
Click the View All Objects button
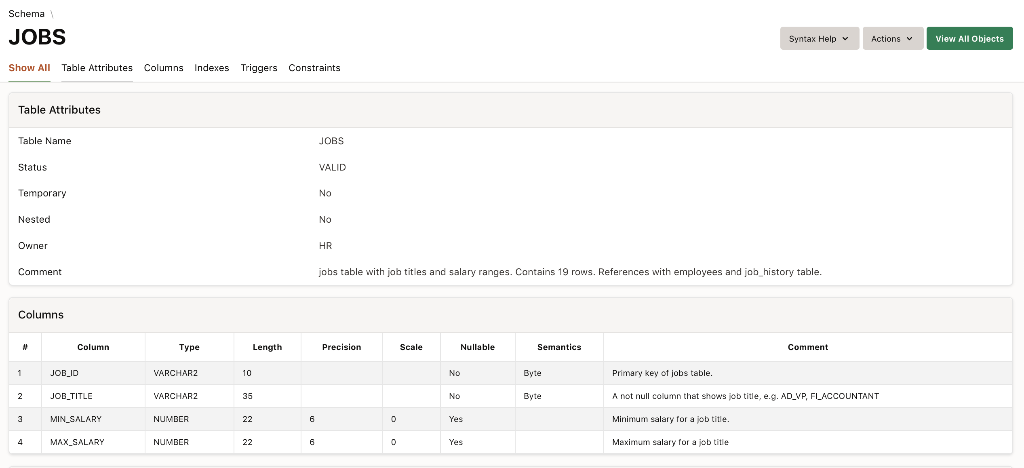click(x=969, y=39)
